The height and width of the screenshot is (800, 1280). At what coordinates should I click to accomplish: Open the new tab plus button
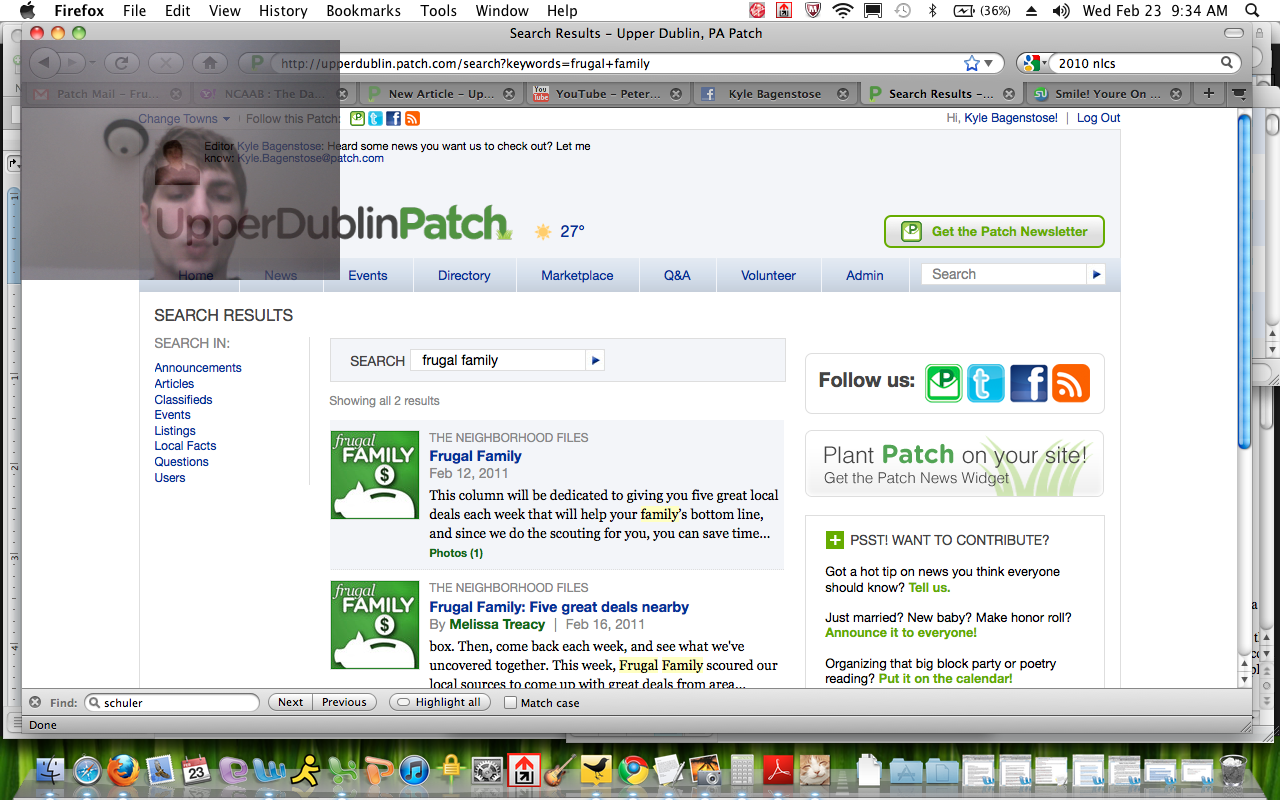pos(1208,93)
